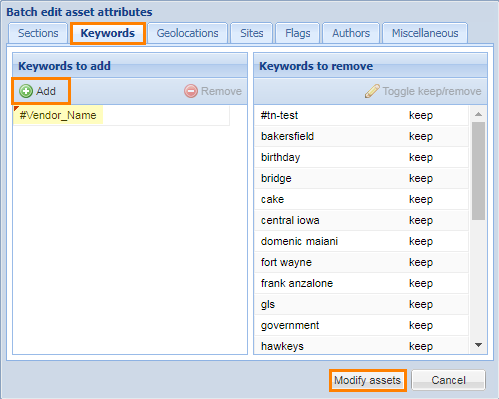Click the Modify assets button
This screenshot has width=499, height=399.
[368, 380]
